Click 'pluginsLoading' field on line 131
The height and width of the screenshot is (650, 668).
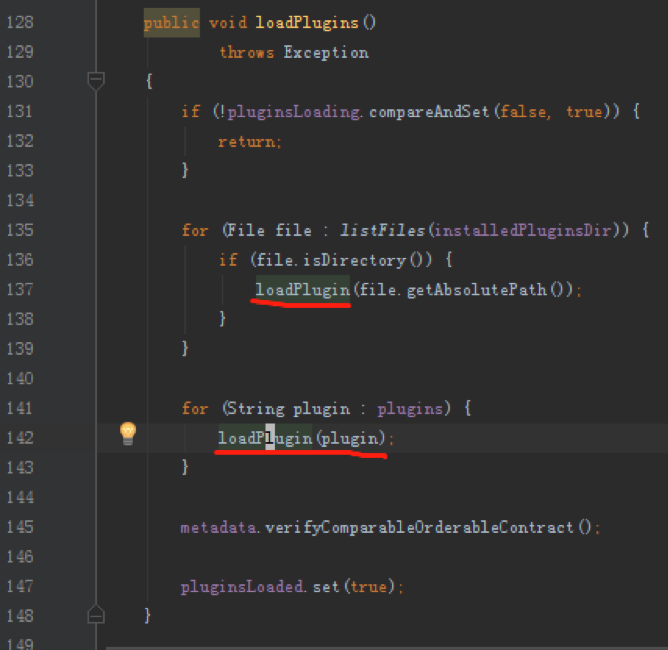pyautogui.click(x=294, y=112)
